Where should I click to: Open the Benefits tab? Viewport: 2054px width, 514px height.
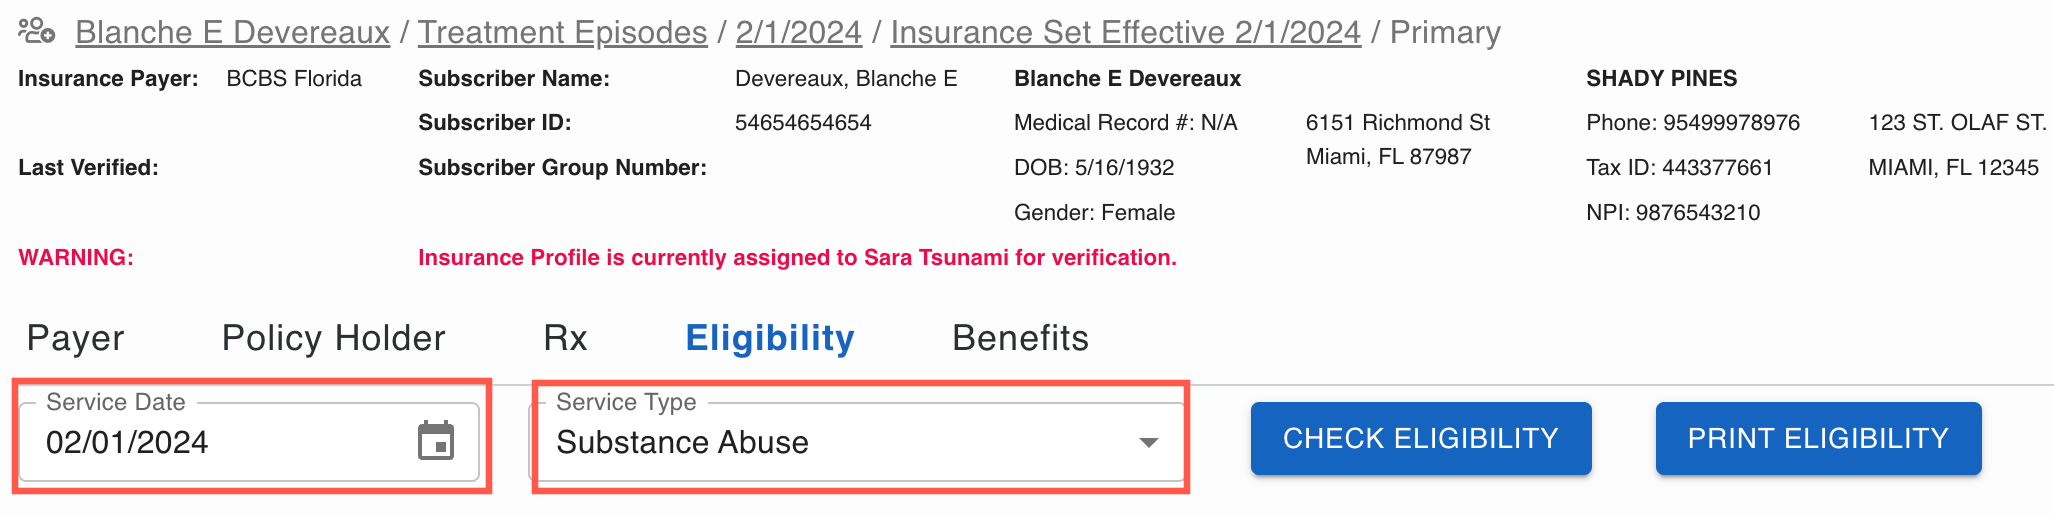[1020, 338]
